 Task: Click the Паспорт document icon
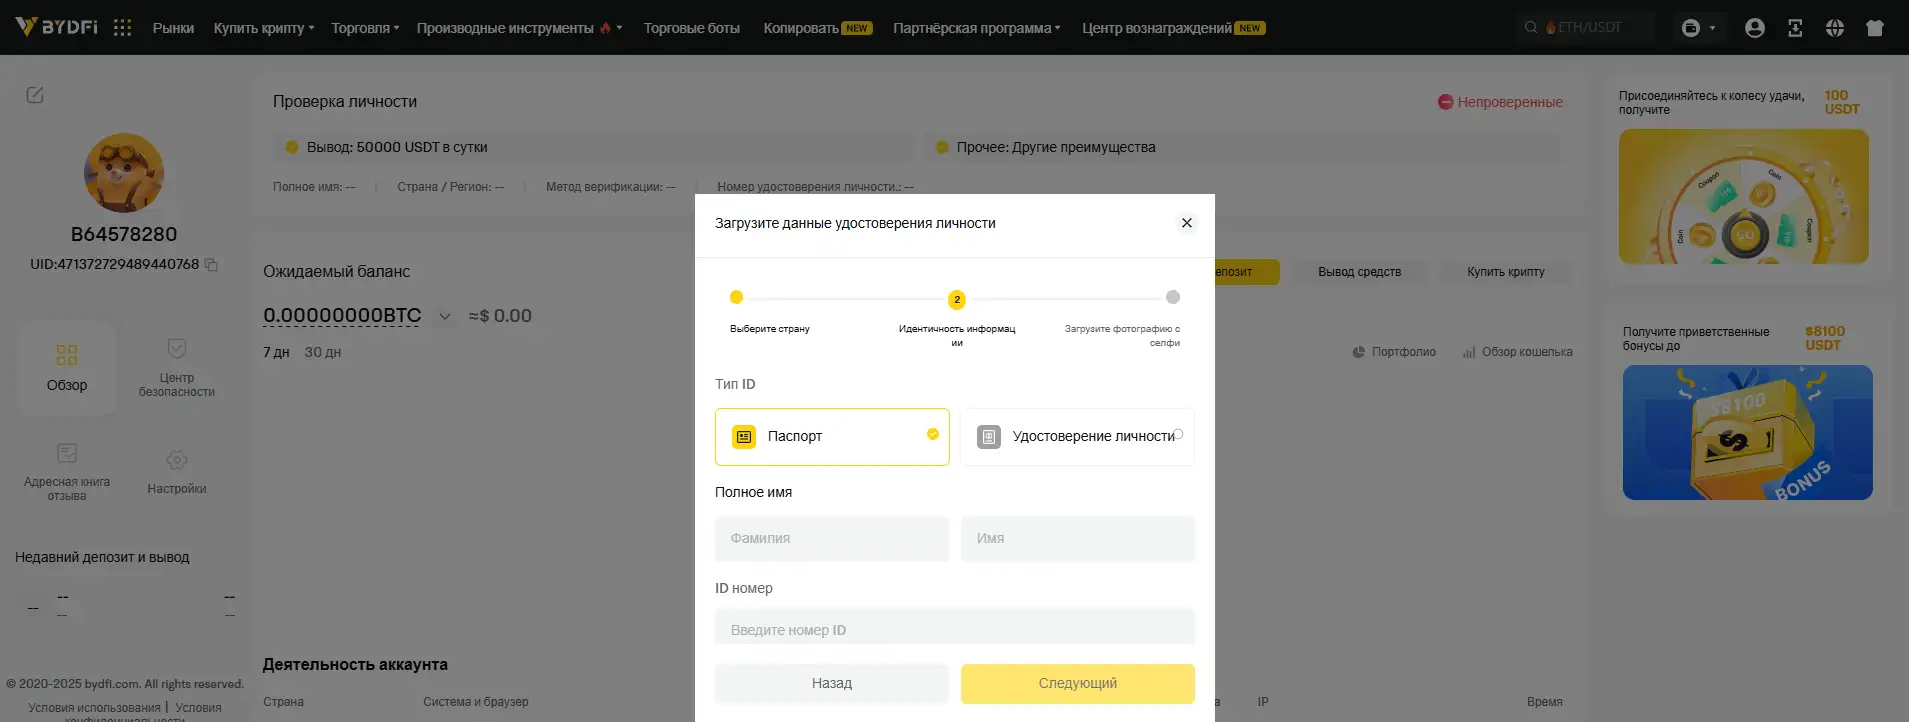click(x=744, y=437)
